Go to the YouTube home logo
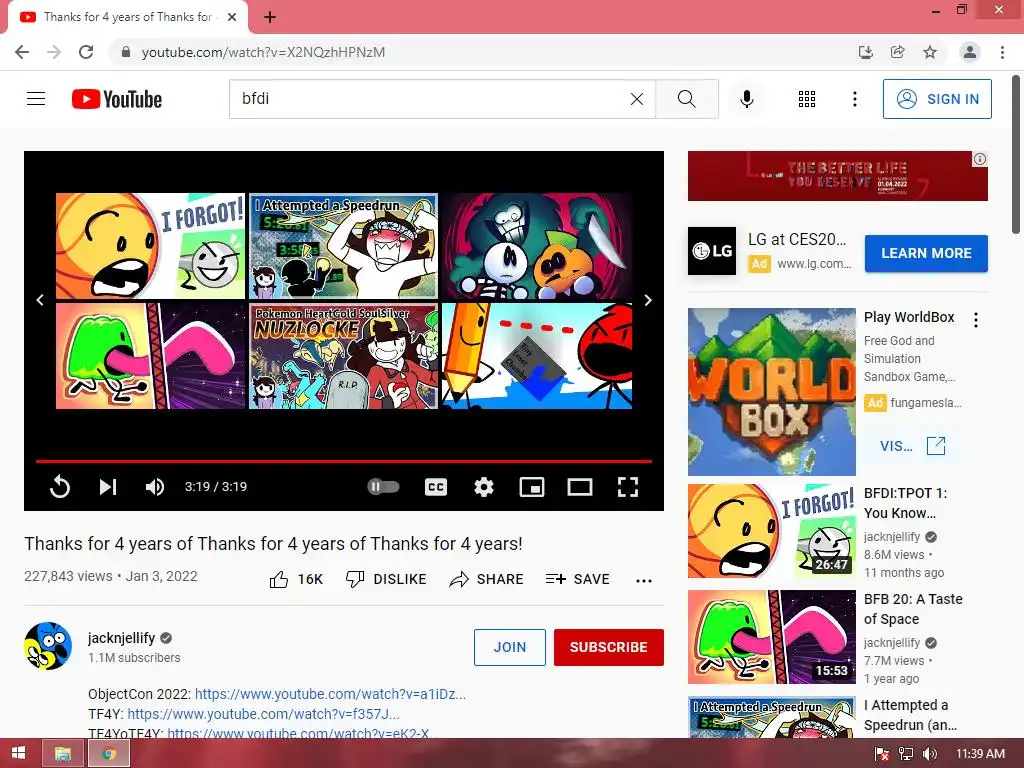 tap(117, 99)
